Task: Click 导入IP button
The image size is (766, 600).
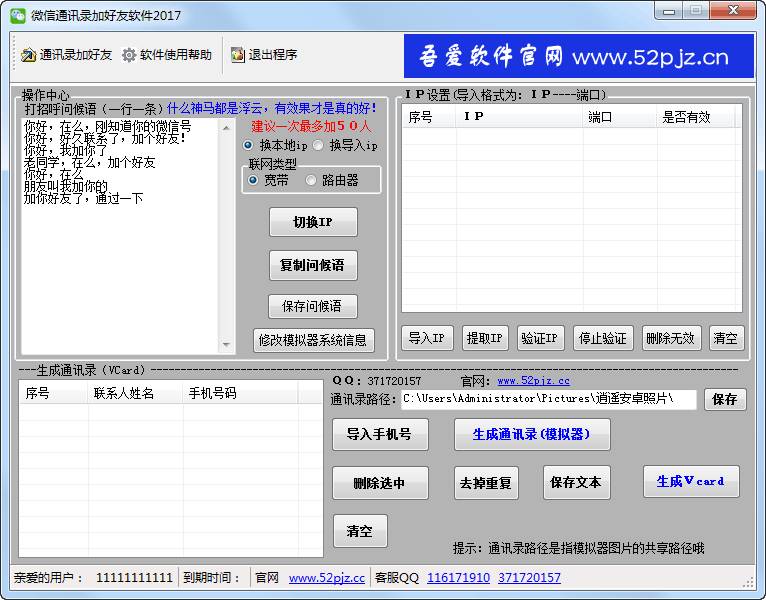Action: (x=427, y=338)
